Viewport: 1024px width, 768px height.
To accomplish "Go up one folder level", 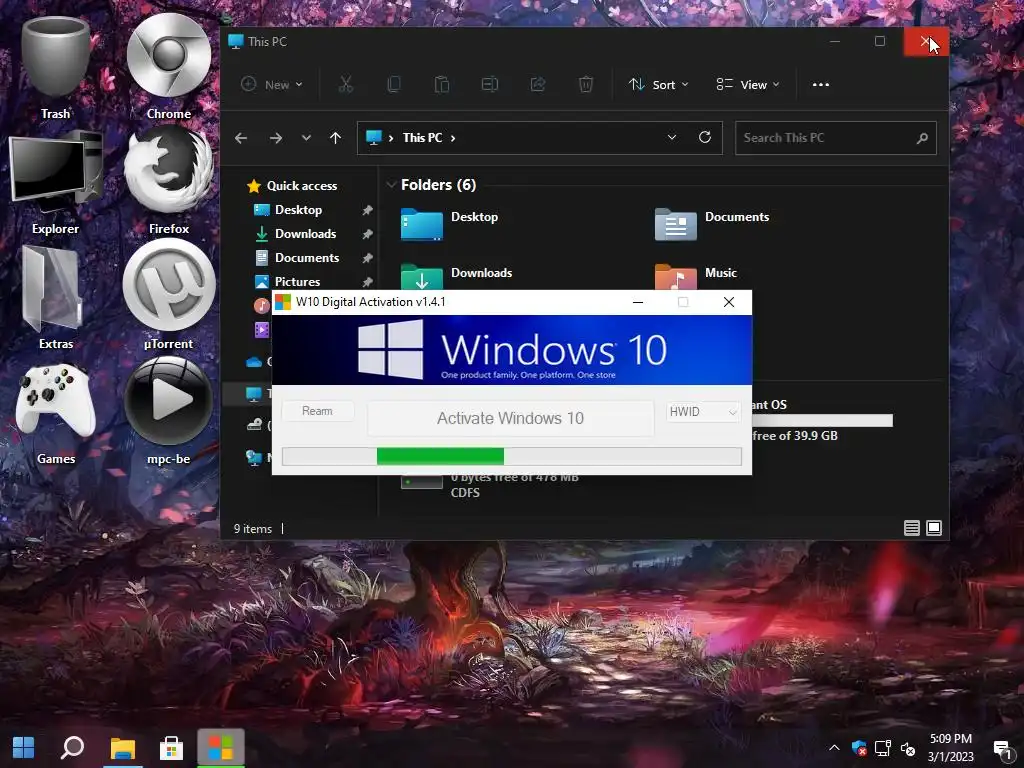I will coord(336,138).
